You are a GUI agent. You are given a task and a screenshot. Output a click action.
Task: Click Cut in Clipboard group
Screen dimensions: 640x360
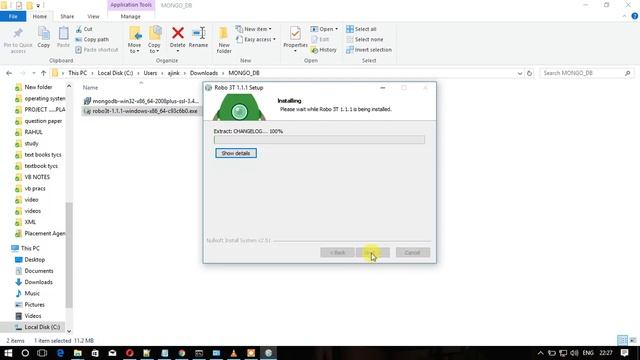[x=84, y=29]
